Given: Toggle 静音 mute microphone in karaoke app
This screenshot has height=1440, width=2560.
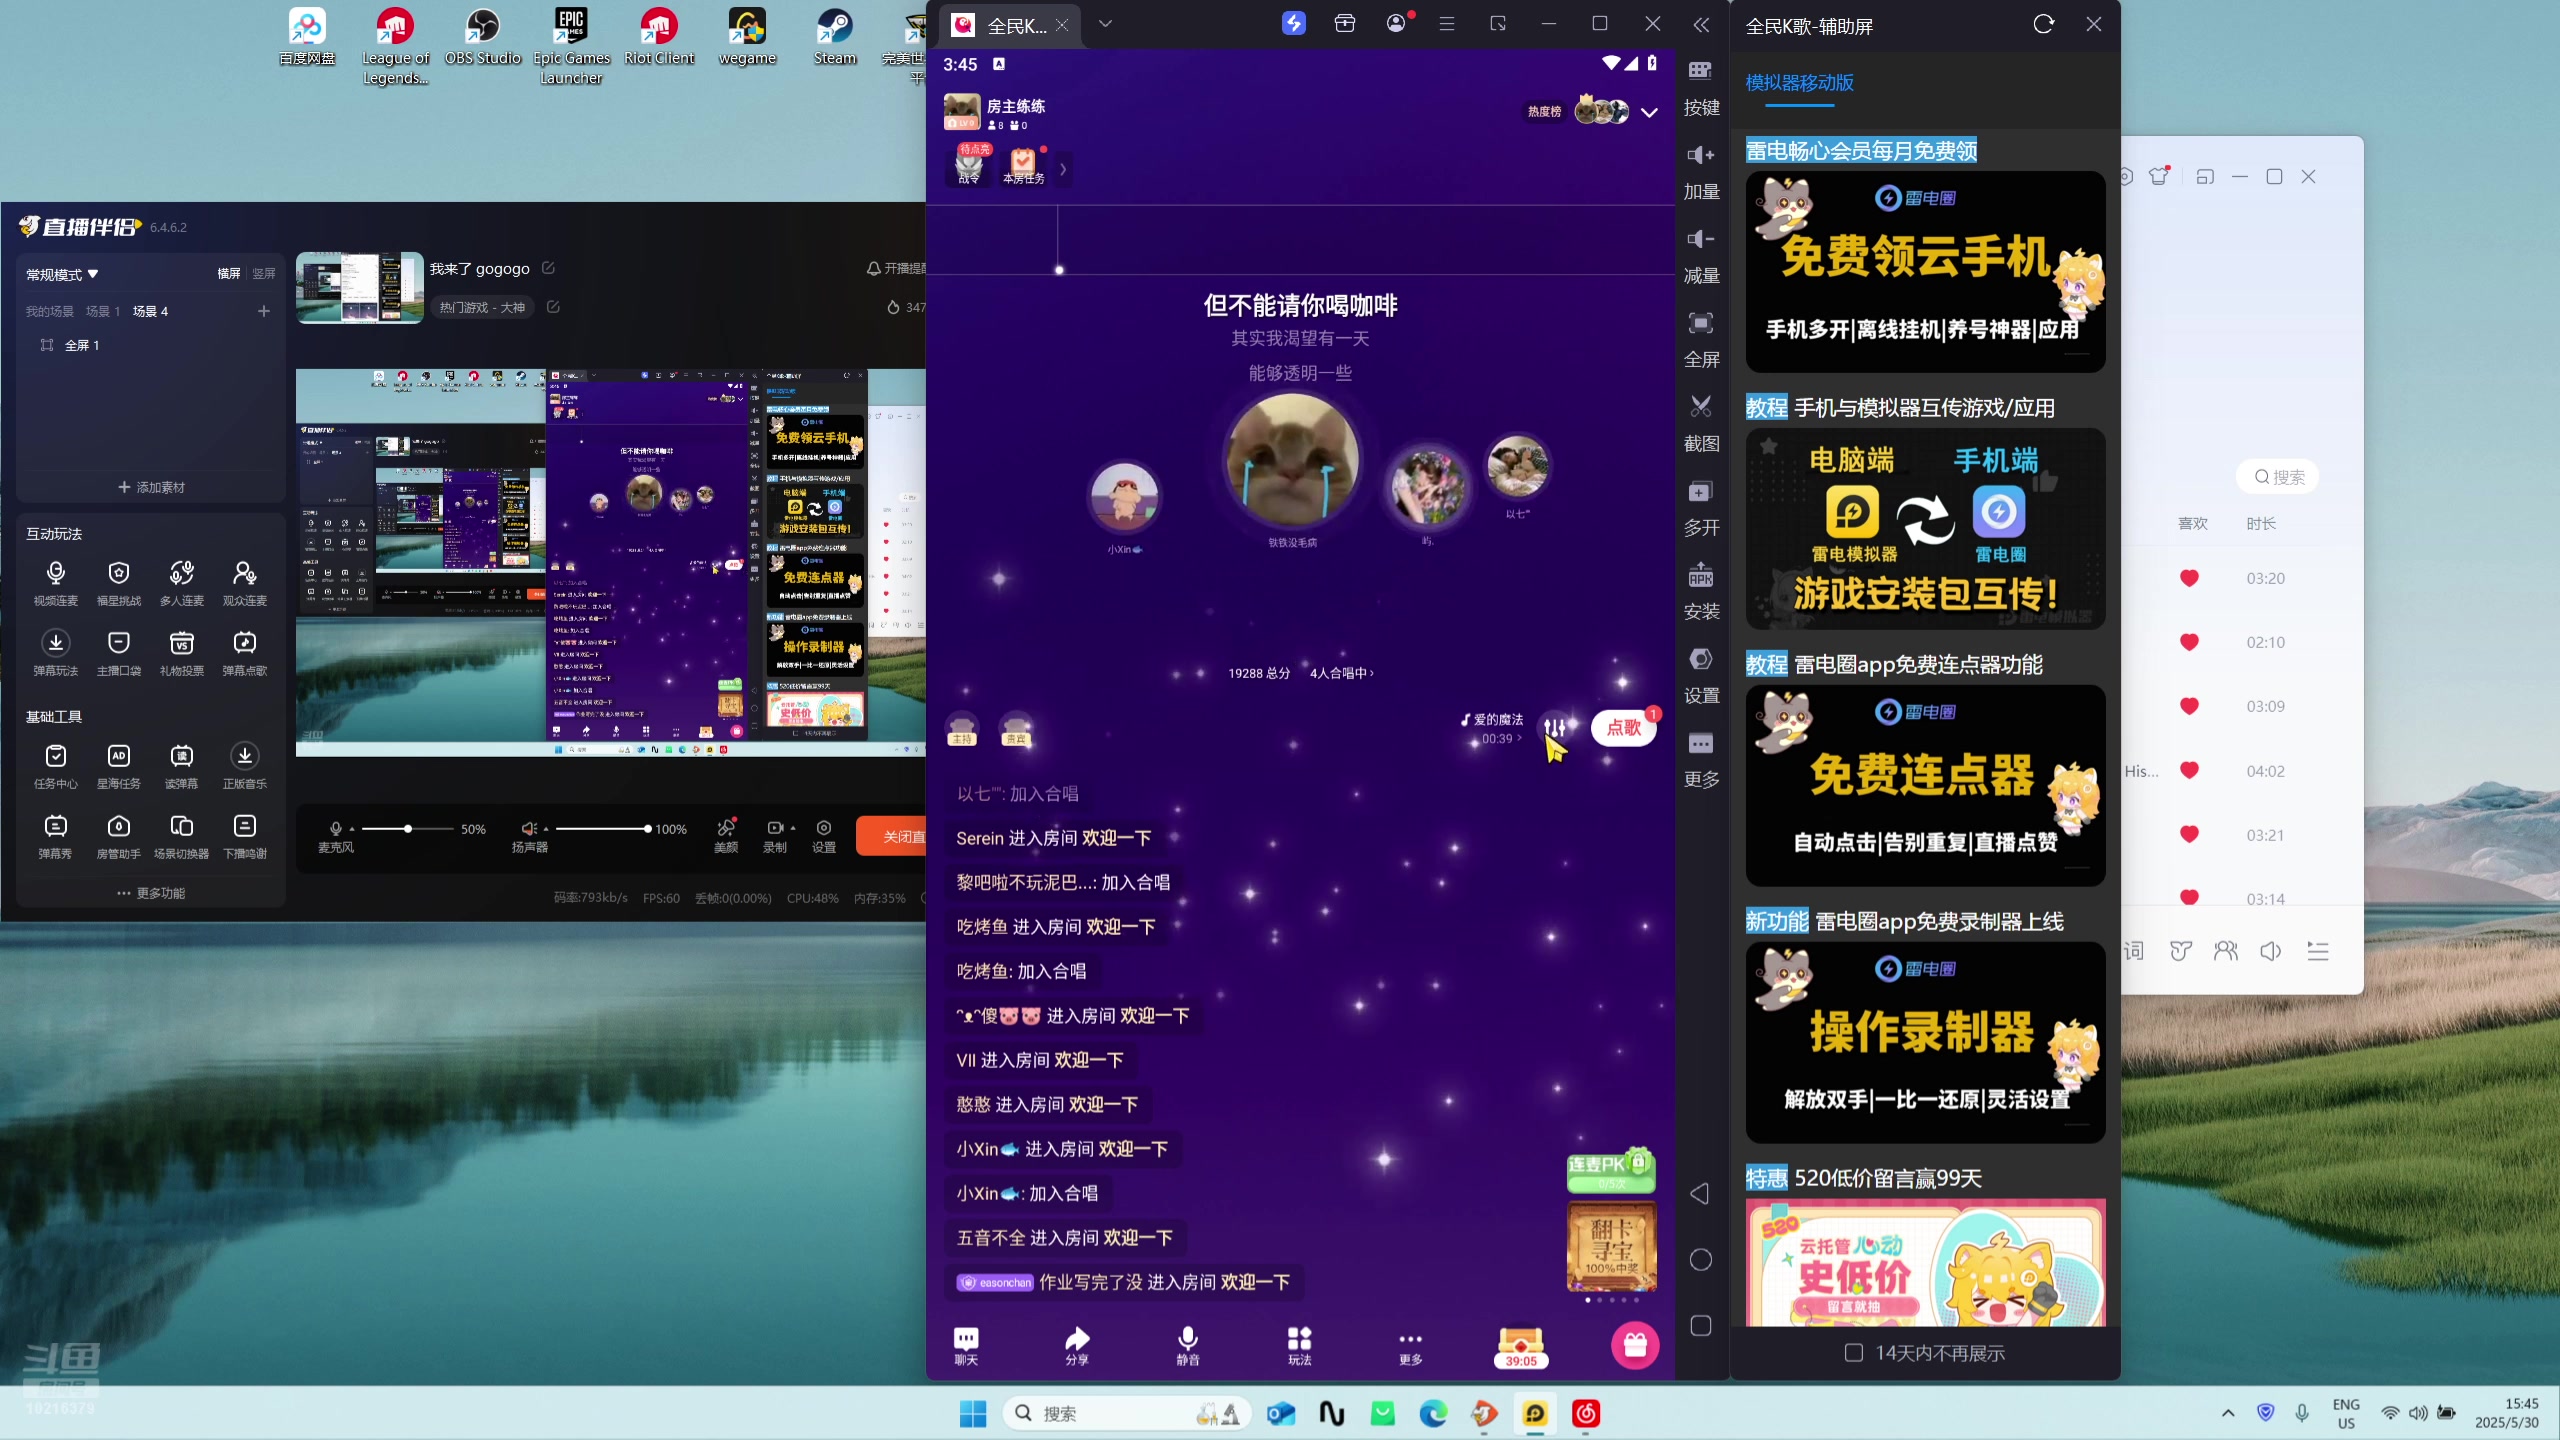Looking at the screenshot, I should tap(1188, 1346).
